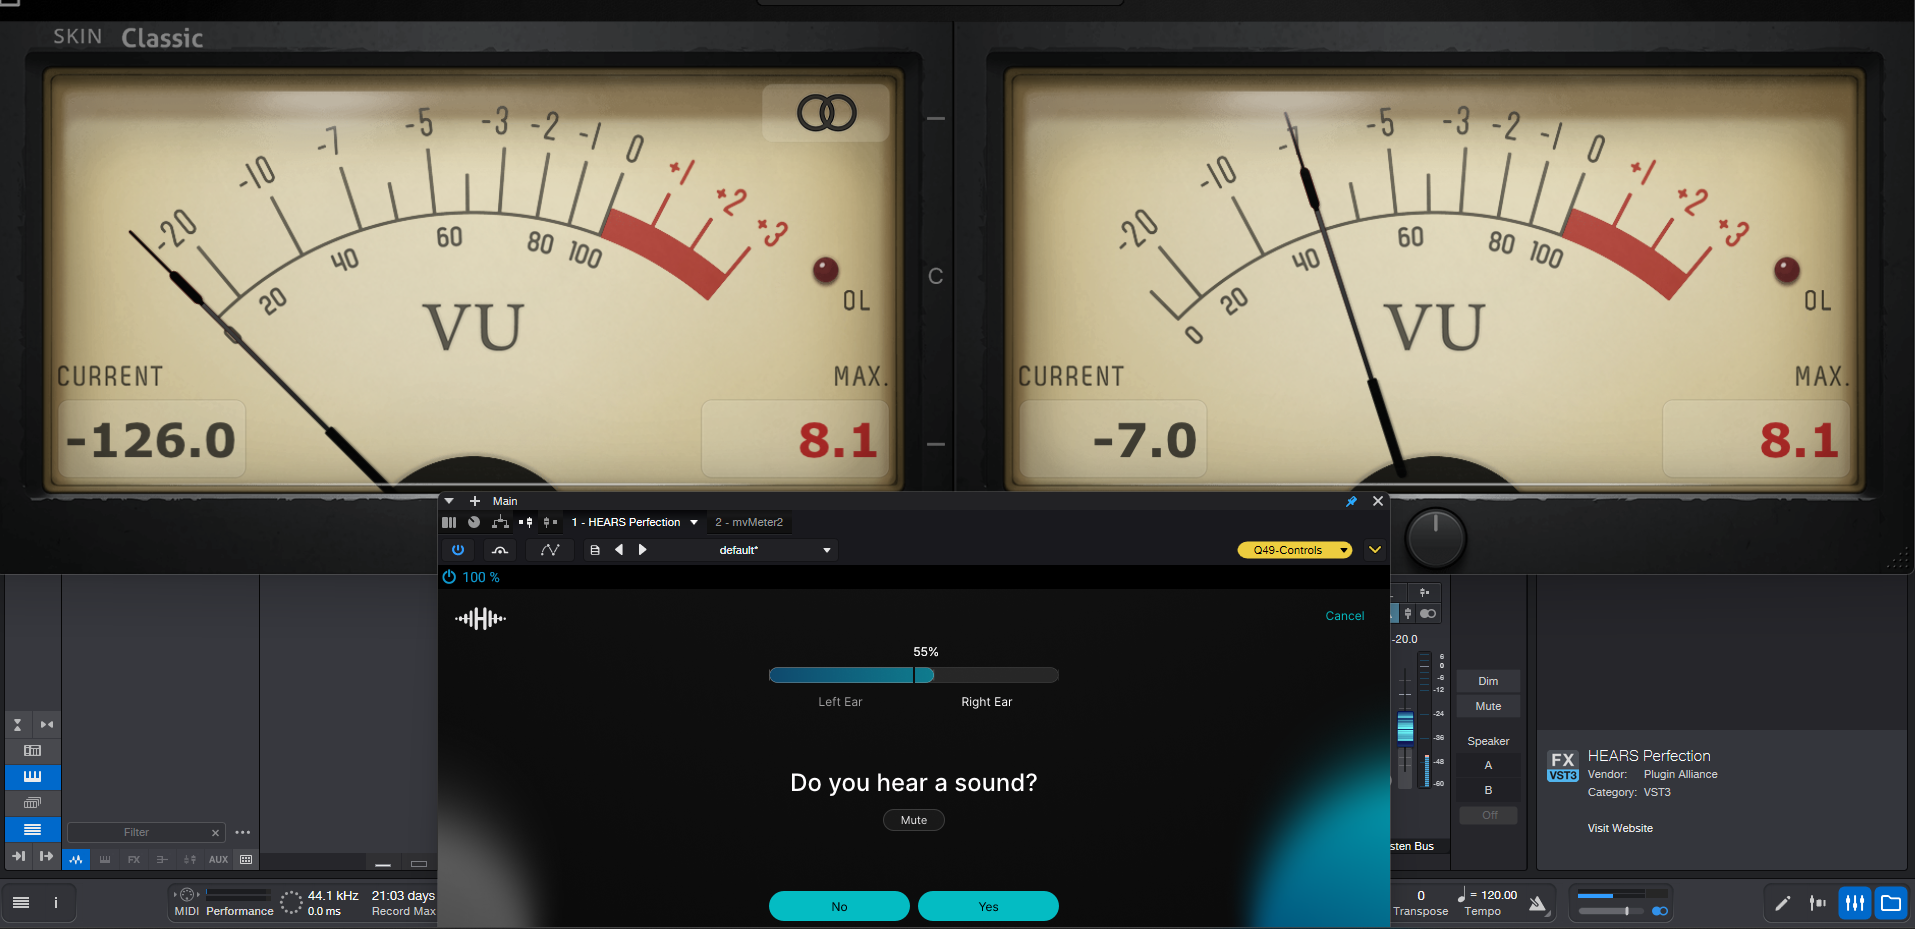Pin the plugin window open

point(1351,501)
